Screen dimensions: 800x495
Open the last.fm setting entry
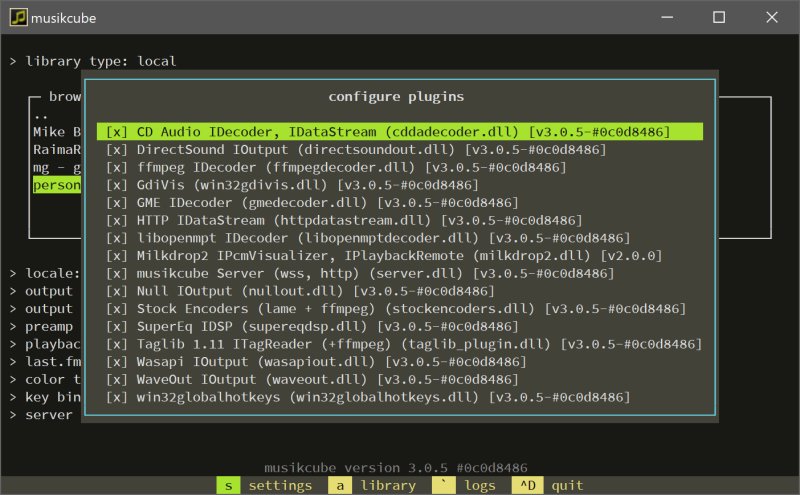(x=45, y=362)
